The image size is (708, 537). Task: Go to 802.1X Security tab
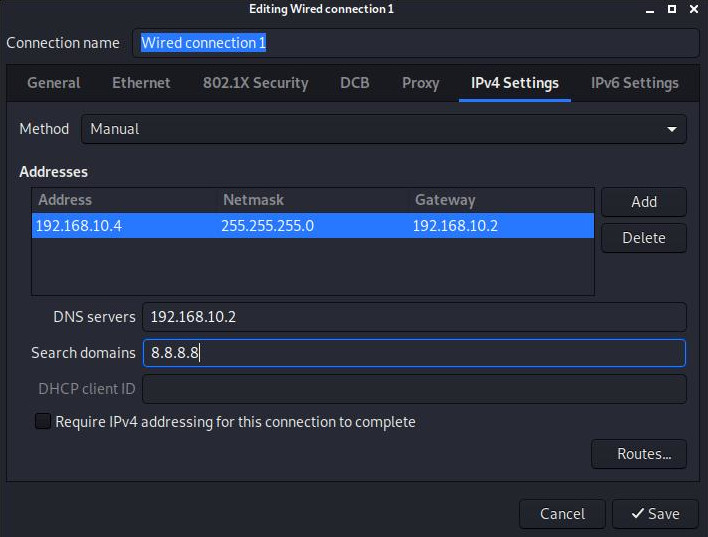pos(255,83)
